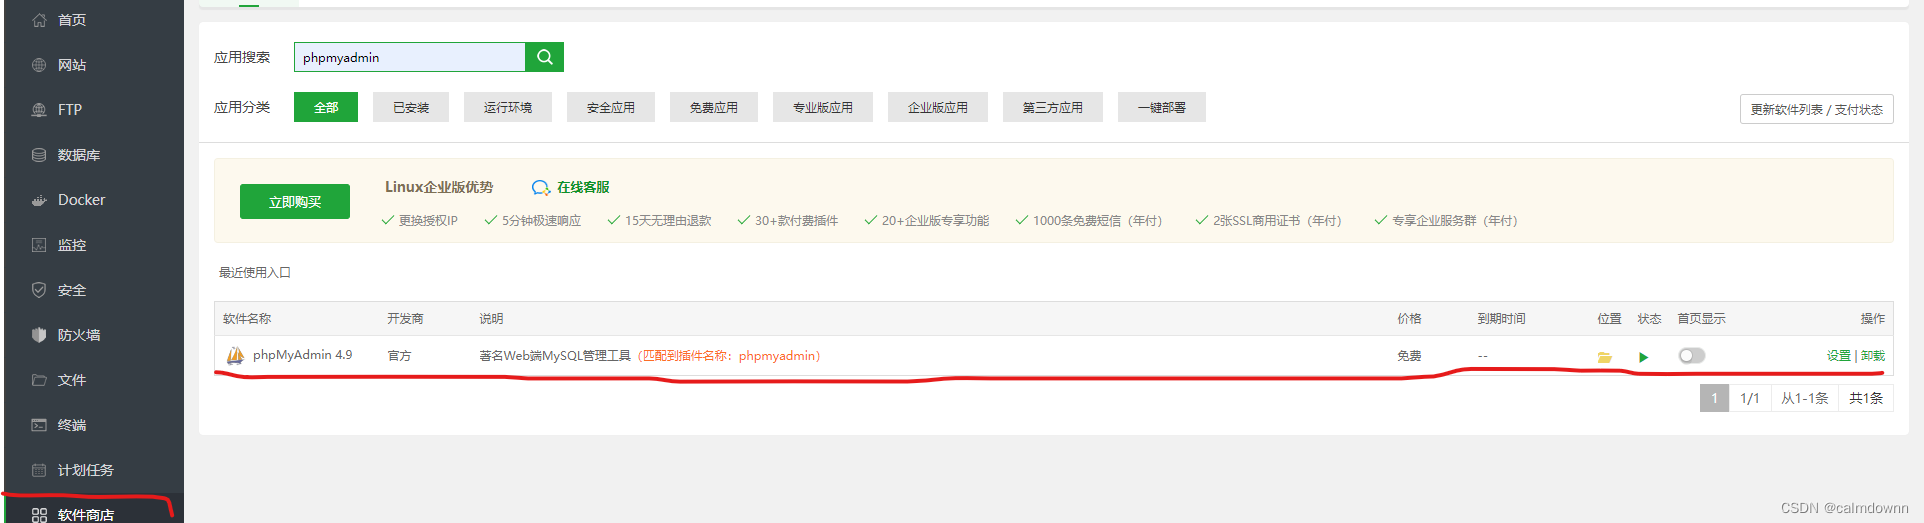The height and width of the screenshot is (523, 1924).
Task: Click the 最近使用入口 label
Action: (x=255, y=272)
